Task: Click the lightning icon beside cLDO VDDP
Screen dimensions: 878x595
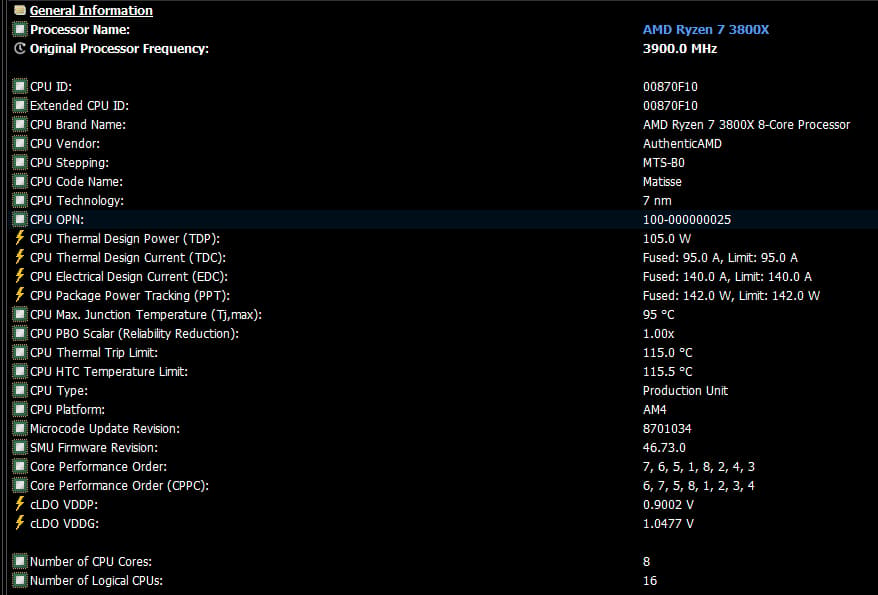Action: click(20, 504)
